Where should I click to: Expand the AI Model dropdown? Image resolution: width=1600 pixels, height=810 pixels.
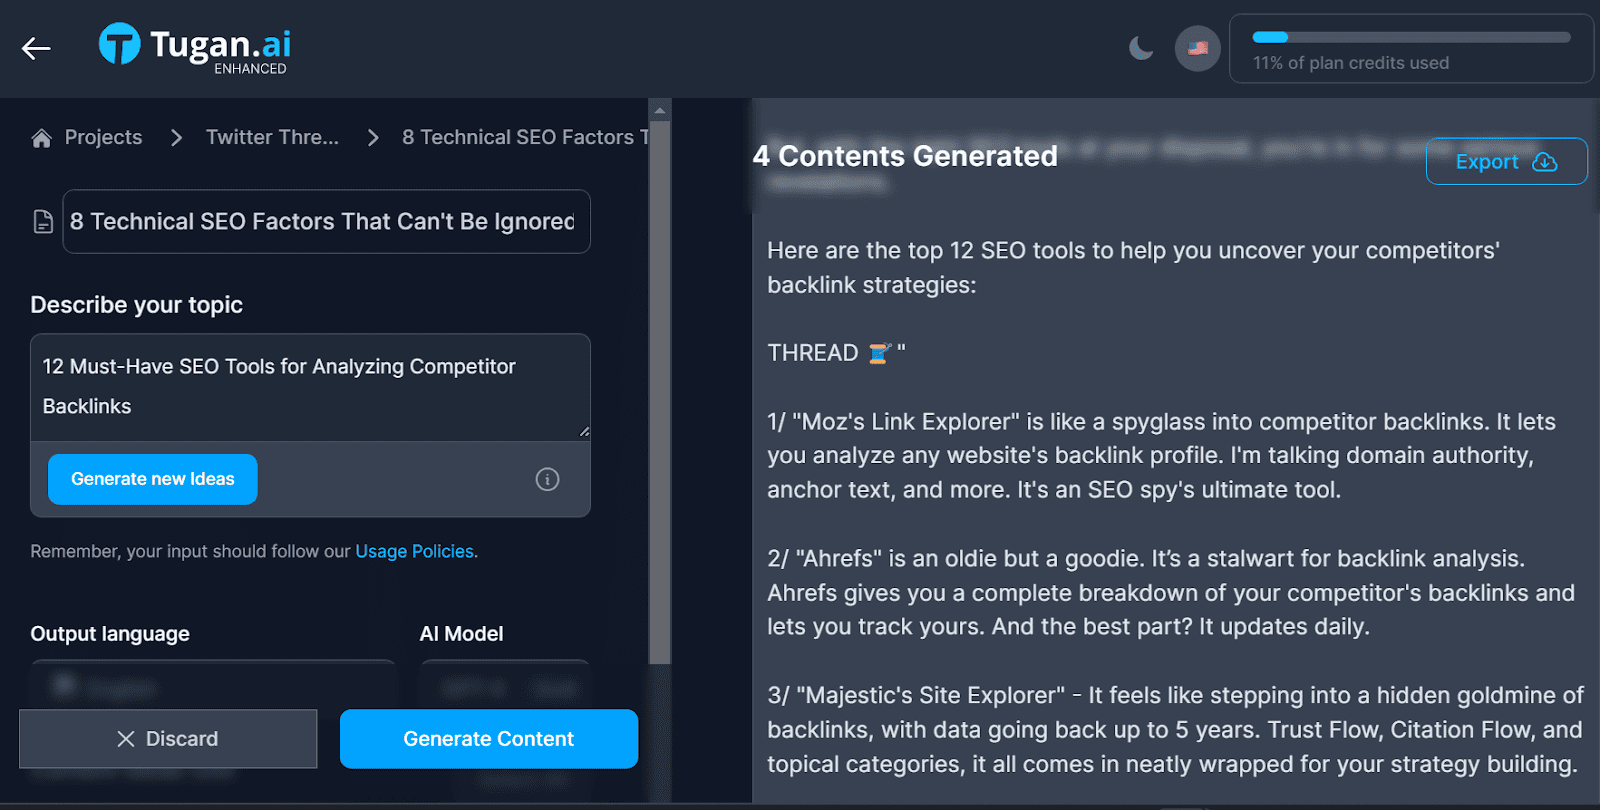(504, 685)
